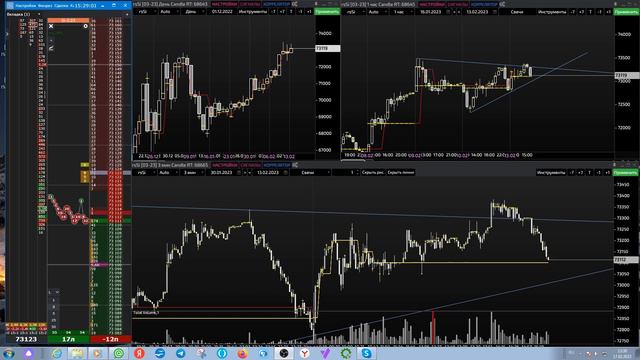The image size is (640, 360).
Task: Click the pencil icon in the order book panel
Action: point(51,48)
